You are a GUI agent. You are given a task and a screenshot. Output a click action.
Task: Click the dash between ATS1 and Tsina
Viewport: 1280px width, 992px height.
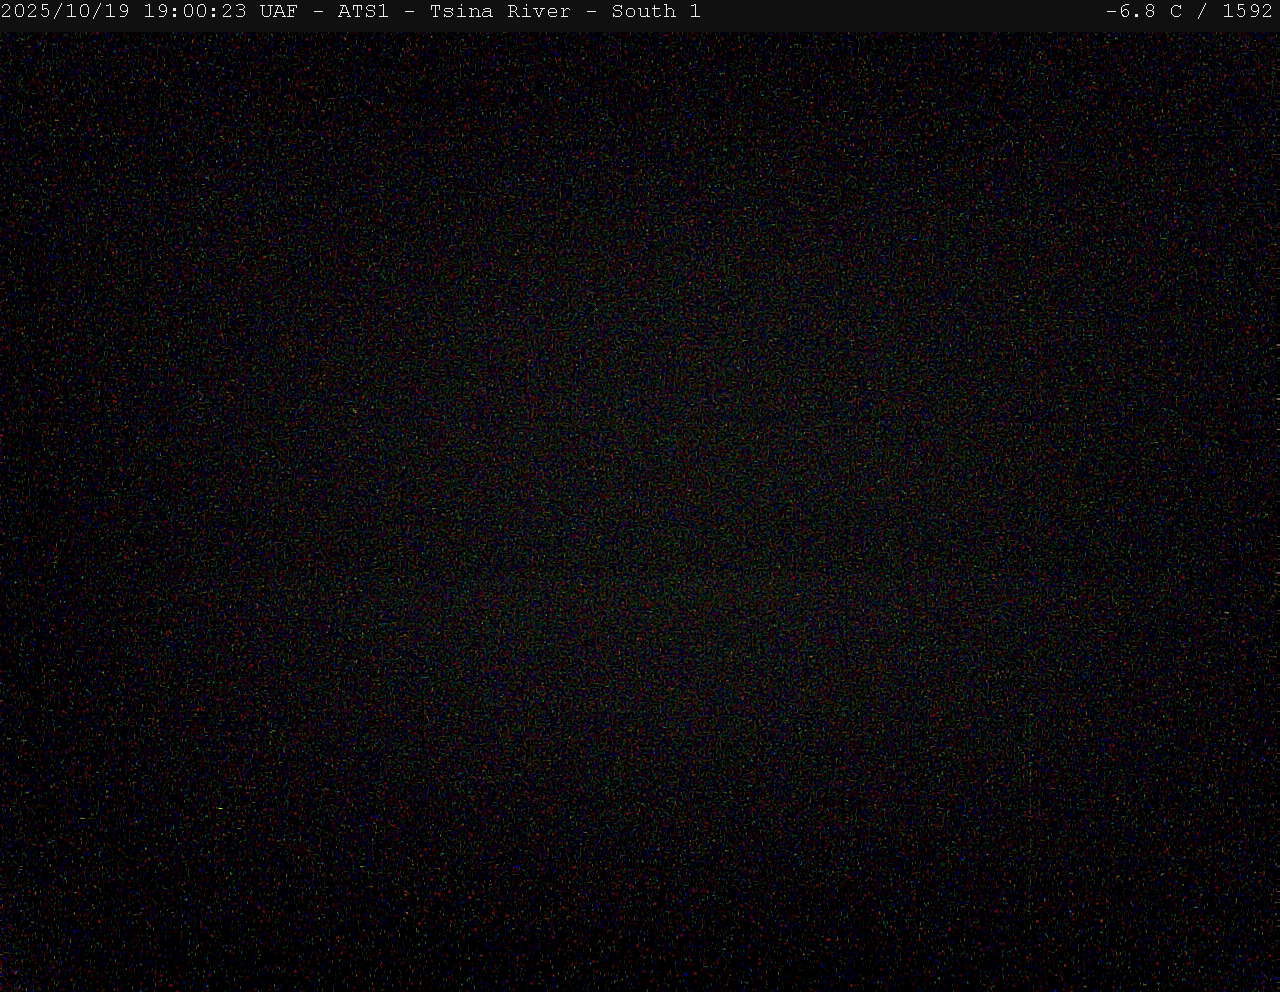tap(409, 12)
